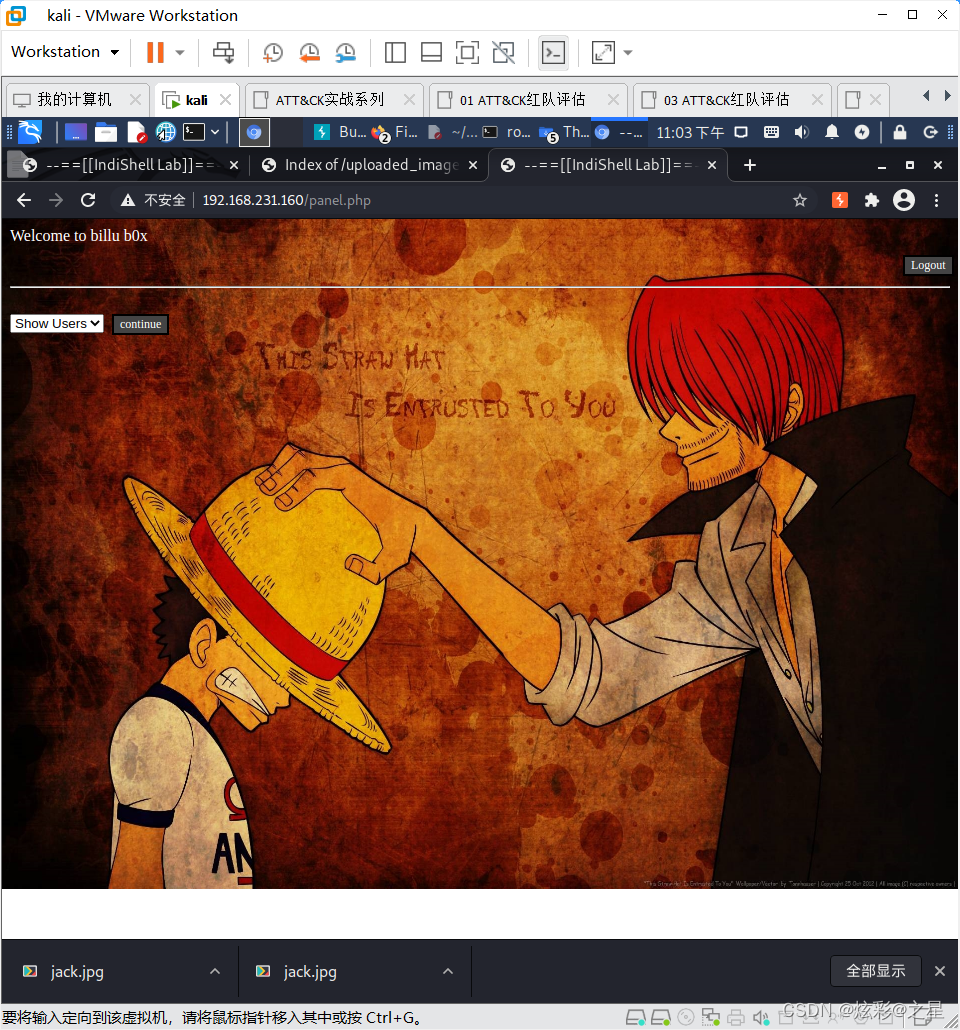Viewport: 960px width, 1030px height.
Task: Switch to the Burp Suite taskbar window
Action: coord(340,132)
